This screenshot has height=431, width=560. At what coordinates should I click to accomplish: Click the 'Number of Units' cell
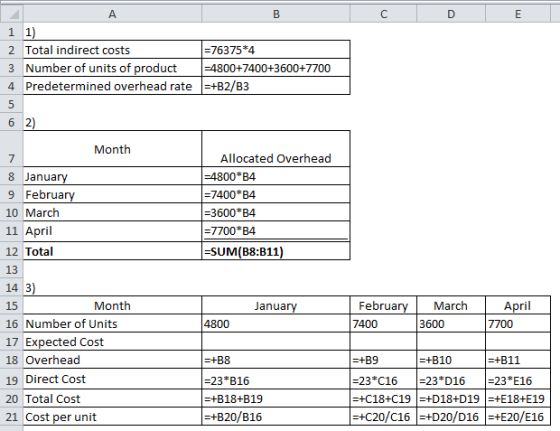click(x=112, y=324)
